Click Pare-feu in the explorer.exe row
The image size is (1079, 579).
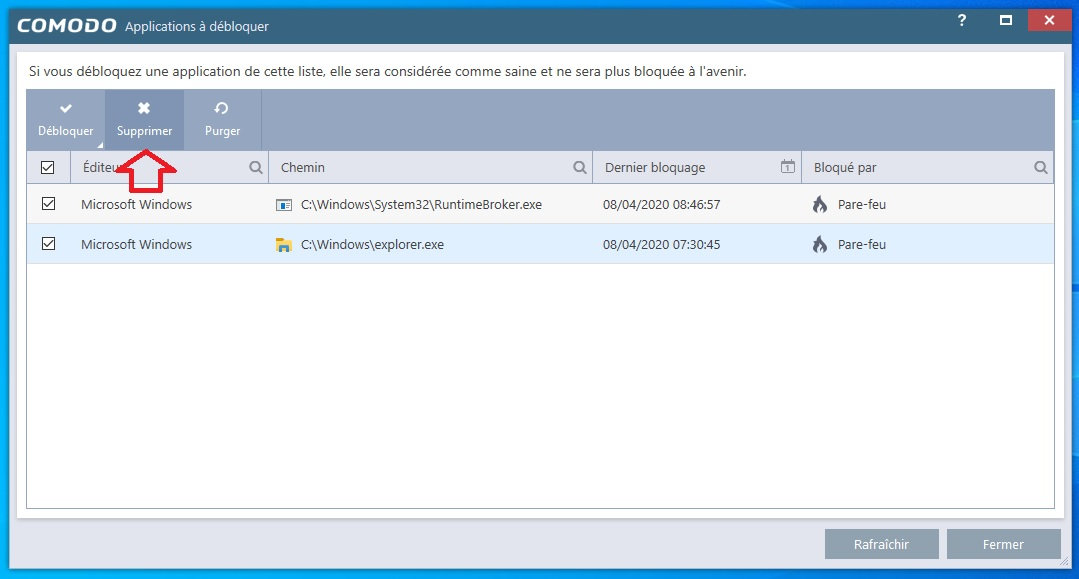[862, 244]
